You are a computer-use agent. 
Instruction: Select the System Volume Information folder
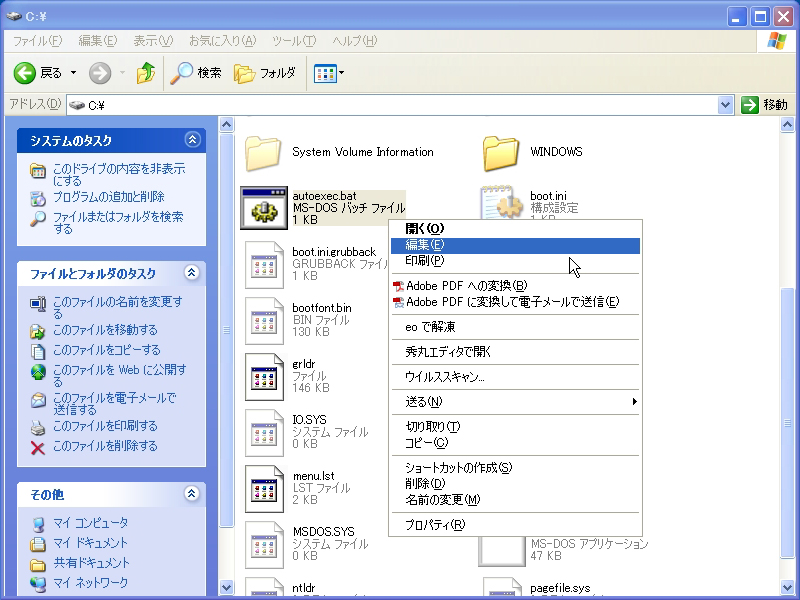[x=264, y=152]
